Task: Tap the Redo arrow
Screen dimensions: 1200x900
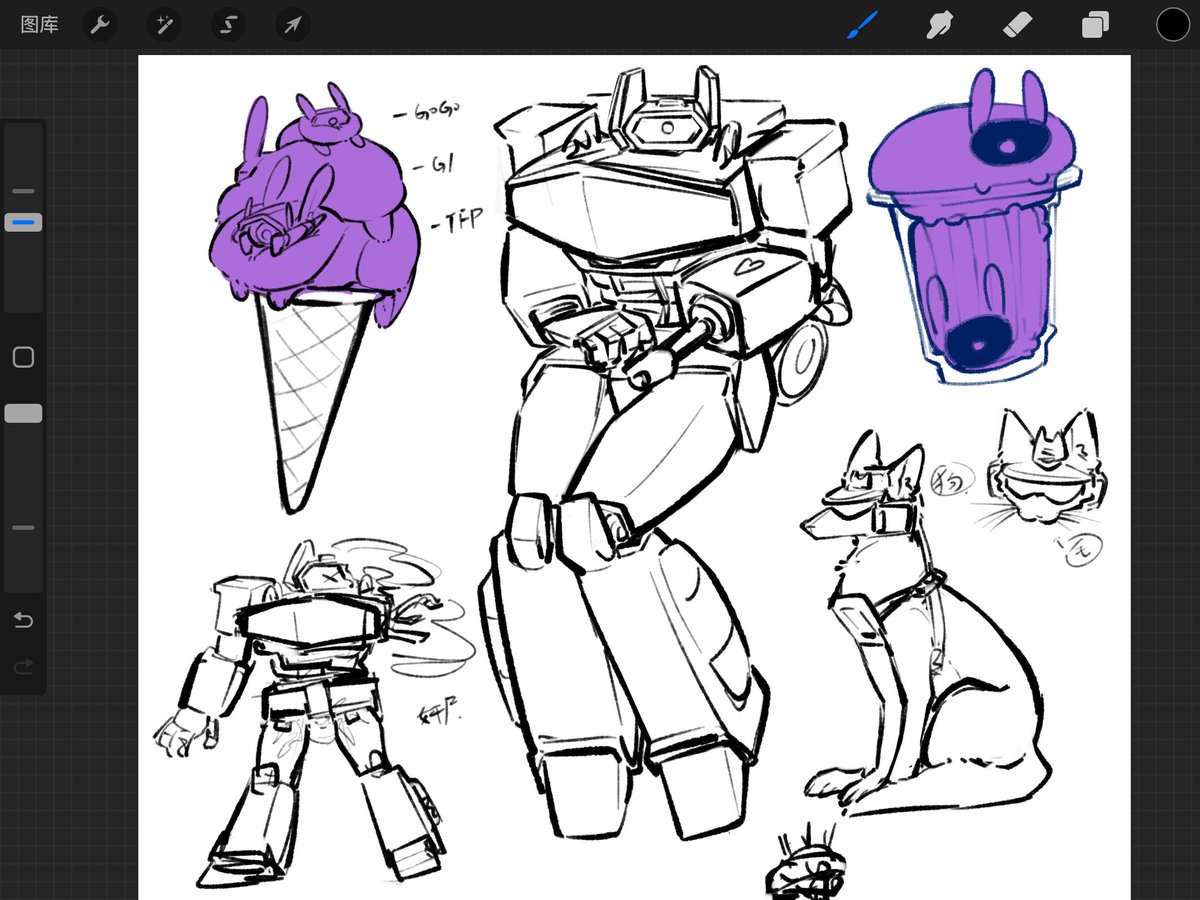Action: [23, 666]
